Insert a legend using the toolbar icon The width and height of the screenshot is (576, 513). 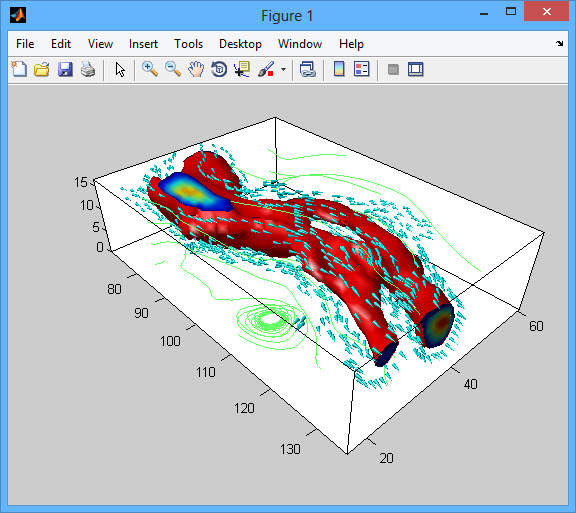(x=361, y=69)
